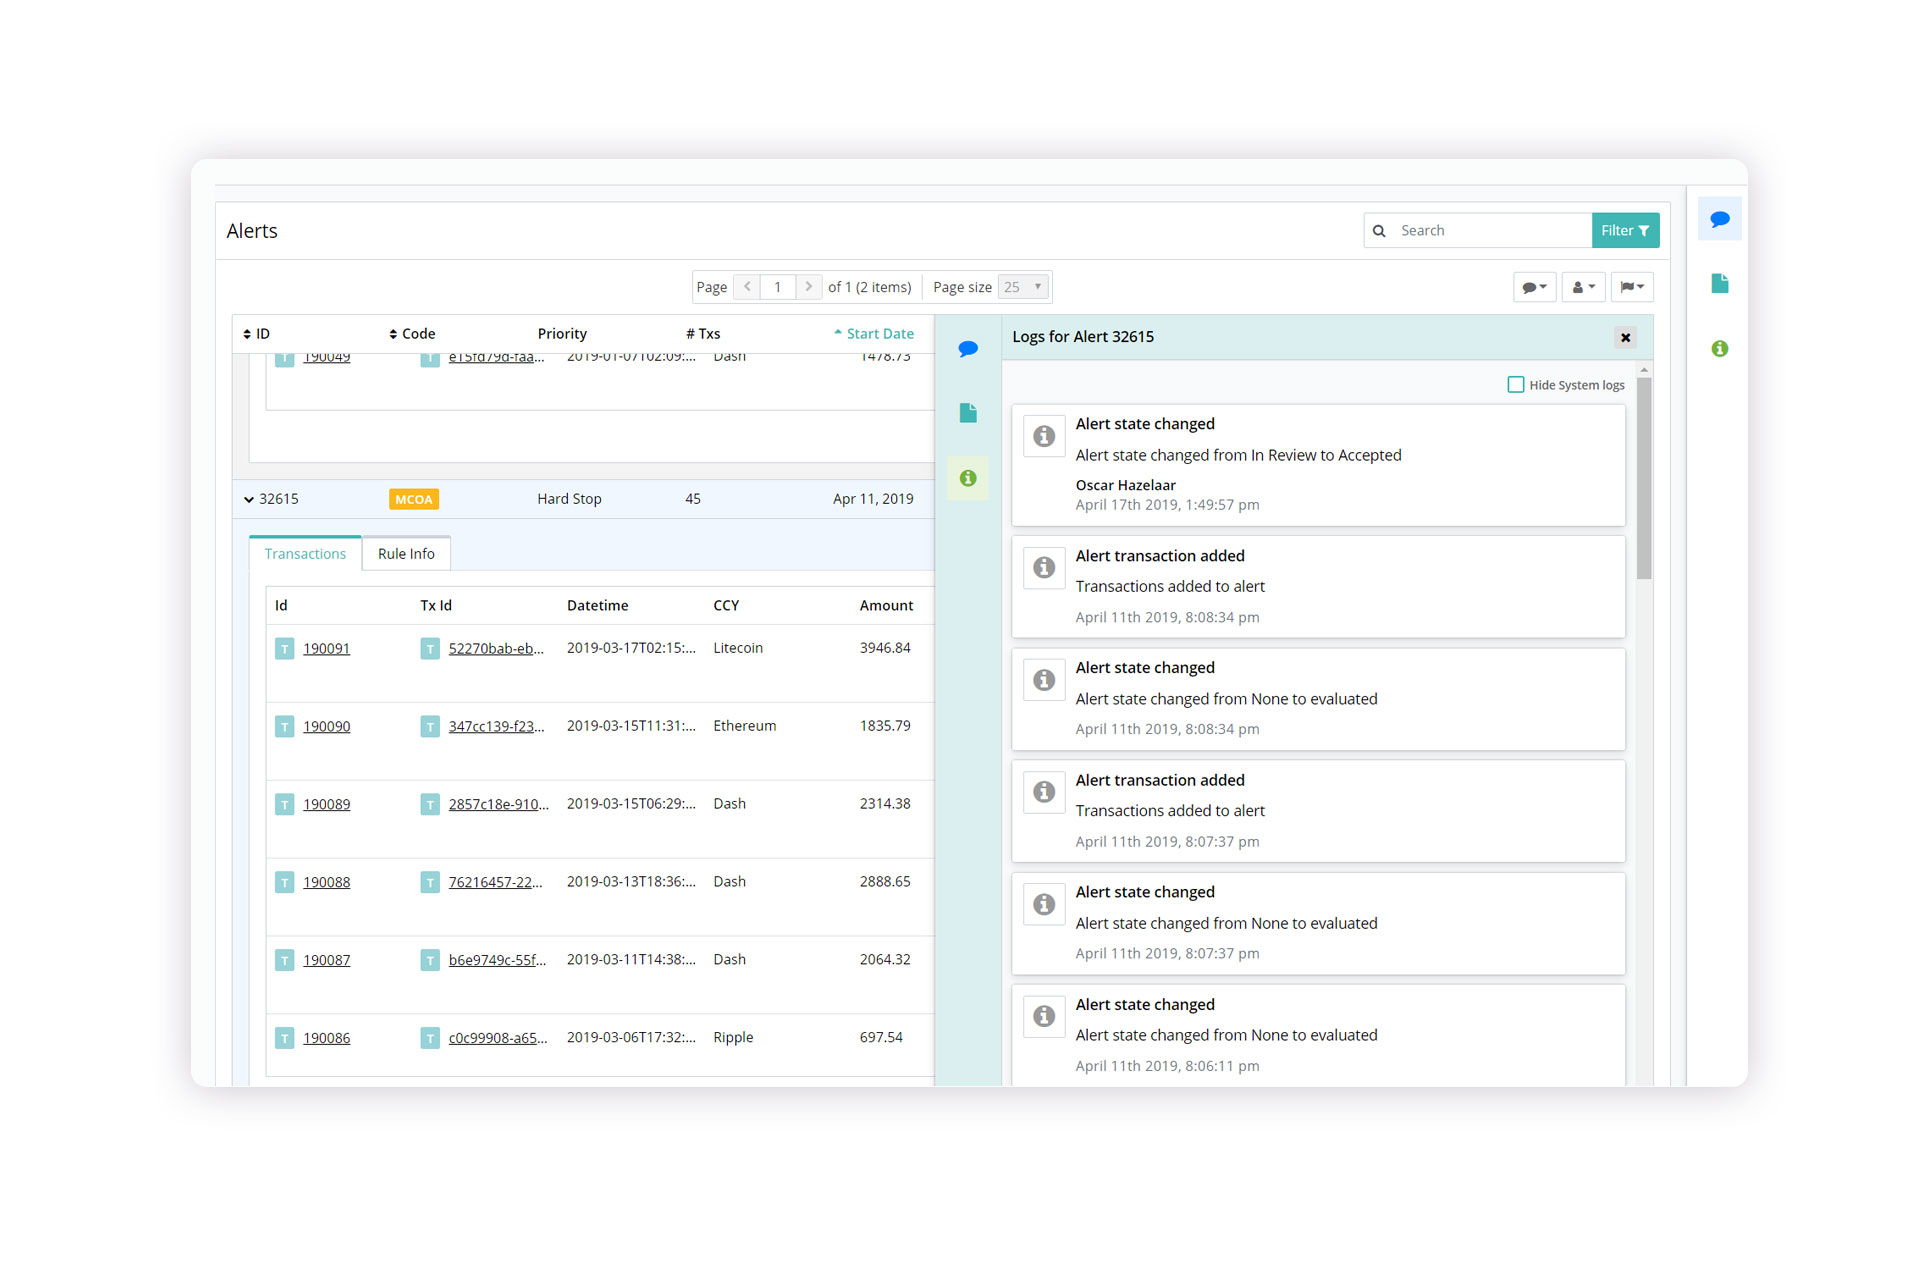Collapse alert row 32615

coord(248,500)
